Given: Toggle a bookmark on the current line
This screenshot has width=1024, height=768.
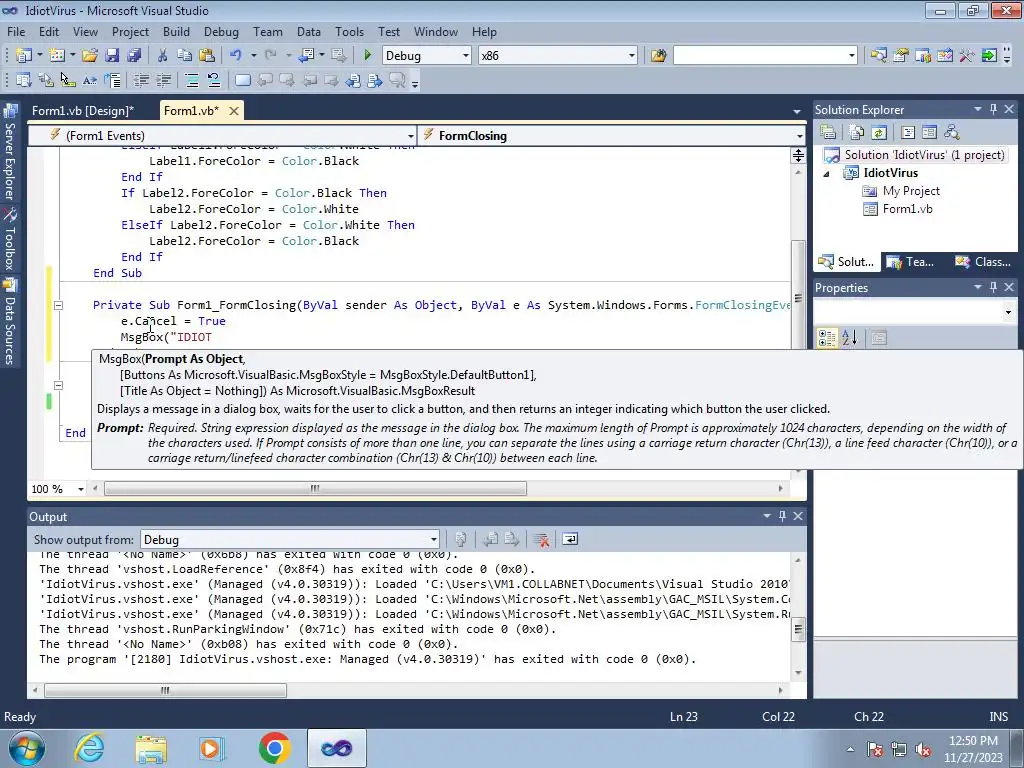Looking at the screenshot, I should click(x=242, y=80).
